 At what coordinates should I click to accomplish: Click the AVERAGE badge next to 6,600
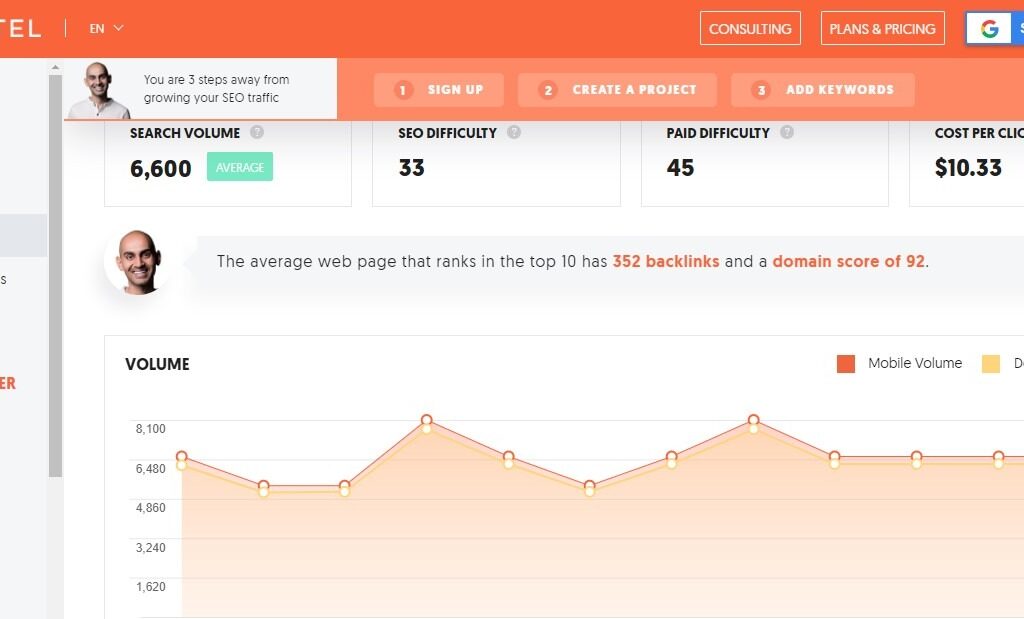(x=239, y=168)
